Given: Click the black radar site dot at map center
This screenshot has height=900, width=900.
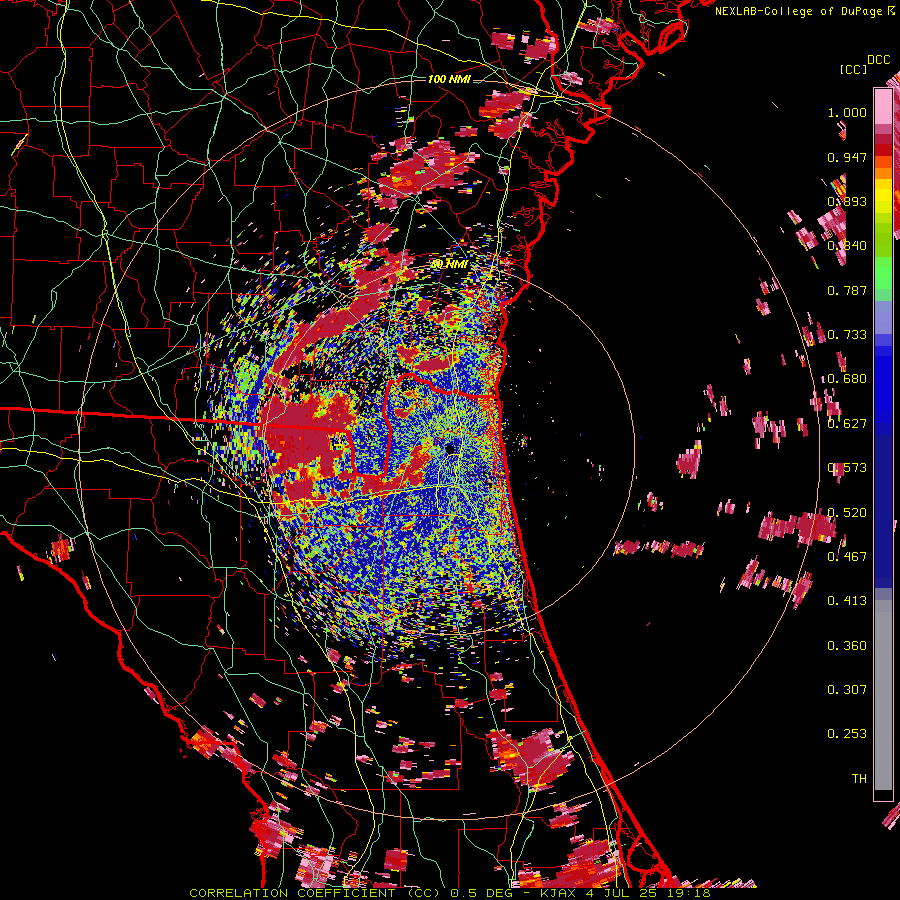Looking at the screenshot, I should [x=451, y=449].
